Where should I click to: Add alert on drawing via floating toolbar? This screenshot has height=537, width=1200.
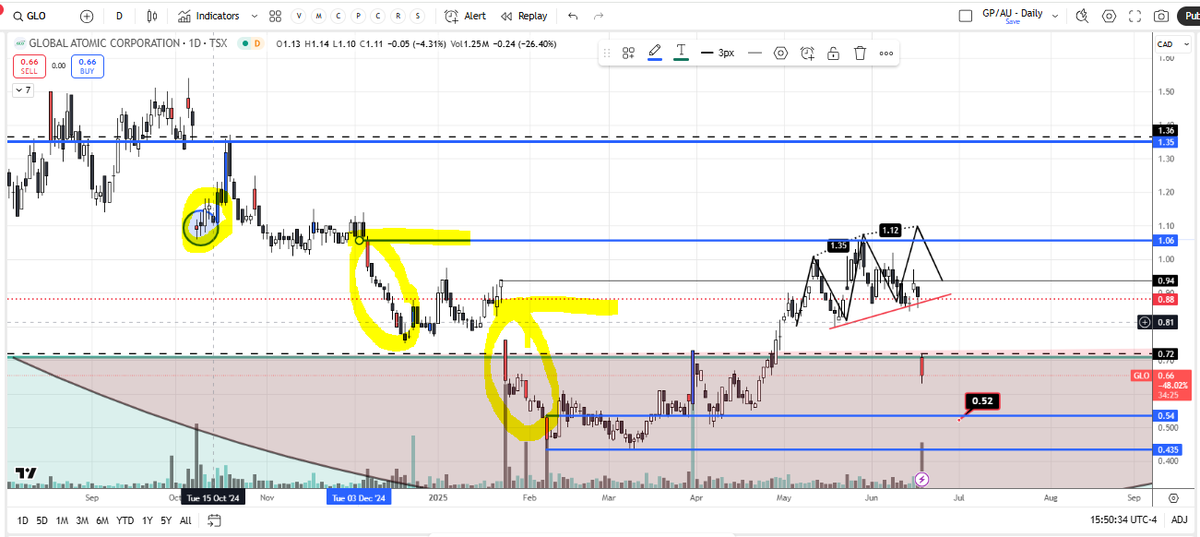(x=807, y=53)
